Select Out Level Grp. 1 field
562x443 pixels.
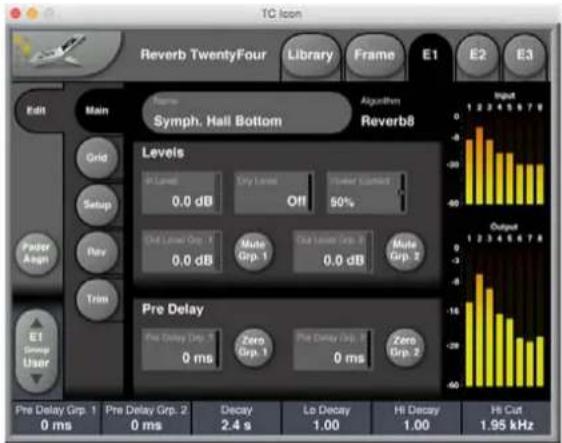click(182, 252)
